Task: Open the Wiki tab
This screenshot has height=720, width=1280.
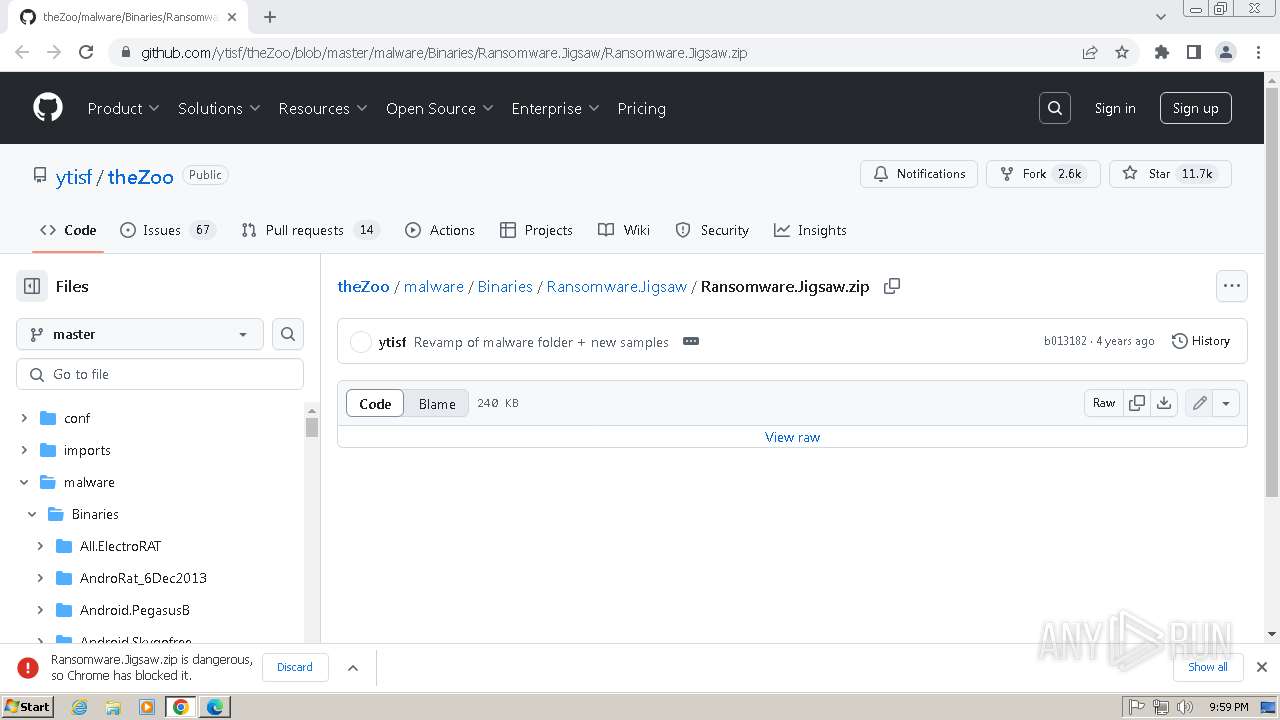Action: pyautogui.click(x=624, y=230)
